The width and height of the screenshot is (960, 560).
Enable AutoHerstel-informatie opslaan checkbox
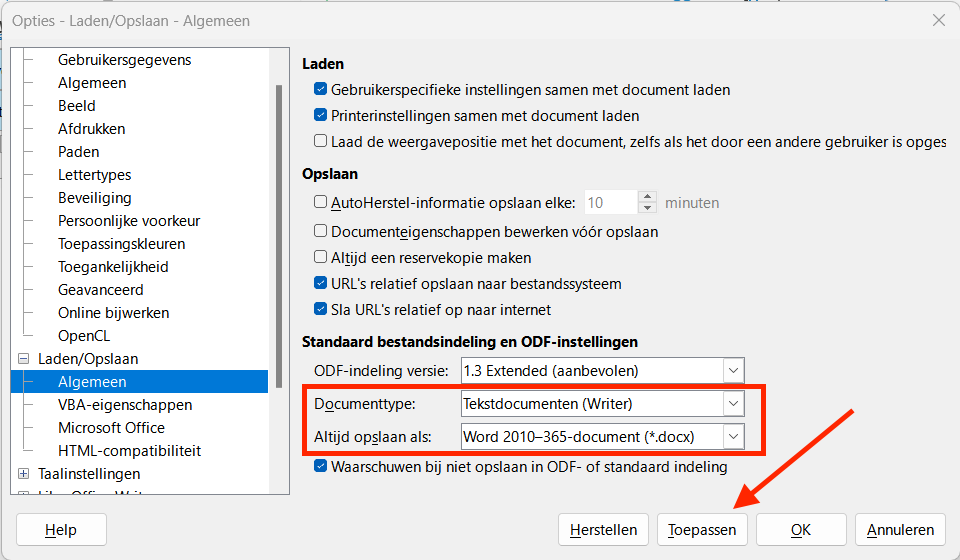pyautogui.click(x=321, y=202)
